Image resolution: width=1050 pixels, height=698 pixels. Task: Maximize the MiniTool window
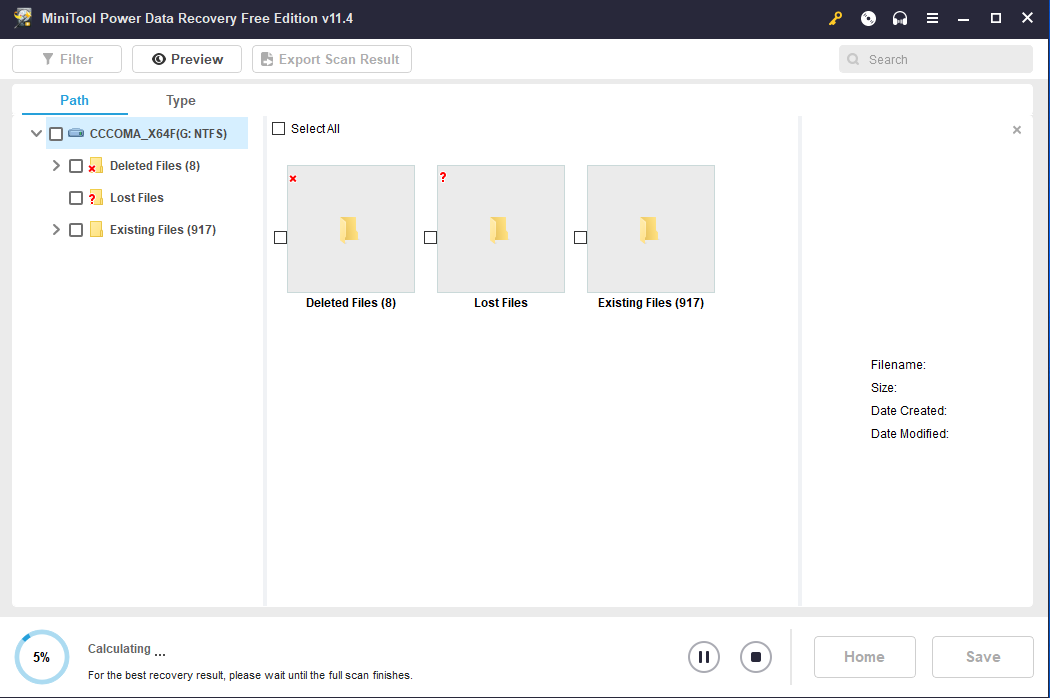pyautogui.click(x=996, y=19)
